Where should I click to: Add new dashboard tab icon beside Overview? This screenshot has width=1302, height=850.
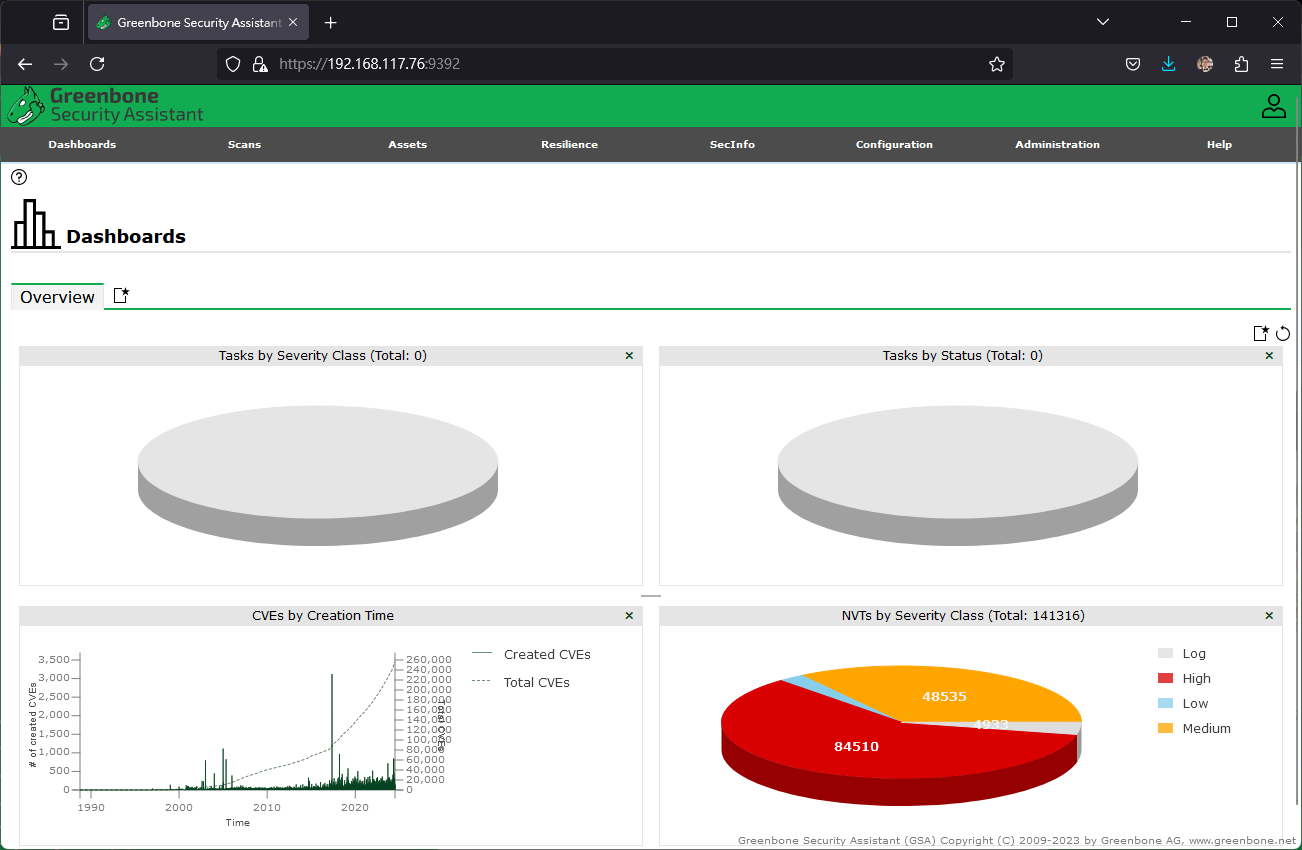point(121,296)
